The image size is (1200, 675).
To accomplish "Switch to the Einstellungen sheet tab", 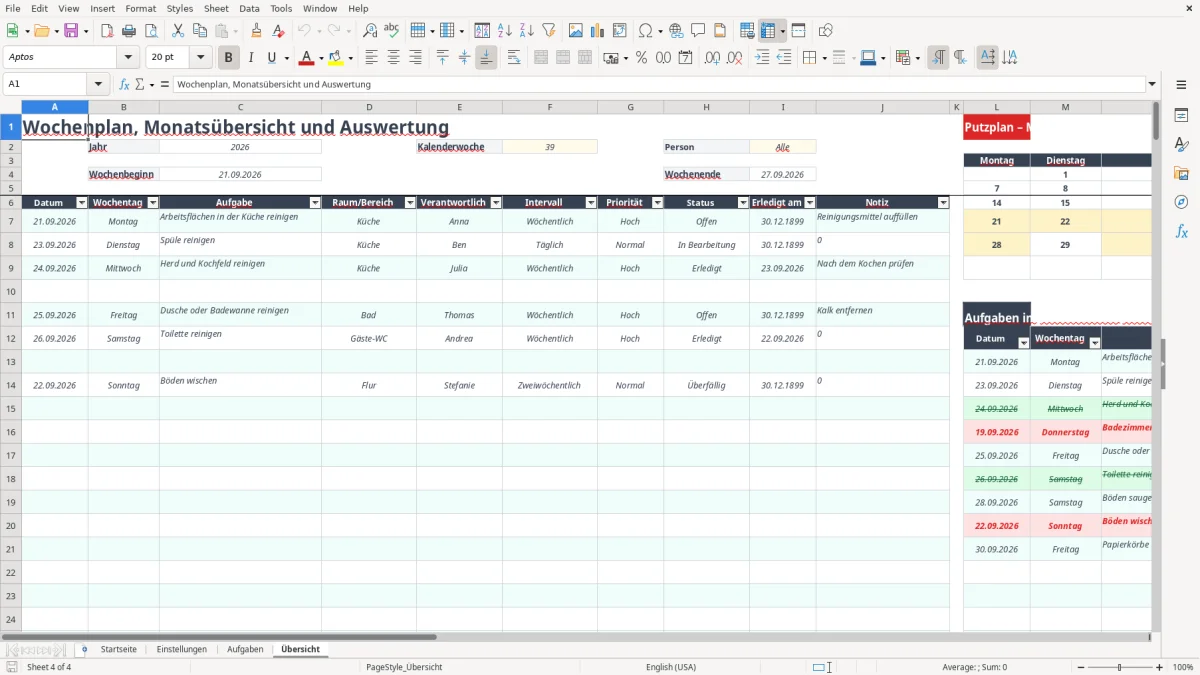I will tap(182, 649).
